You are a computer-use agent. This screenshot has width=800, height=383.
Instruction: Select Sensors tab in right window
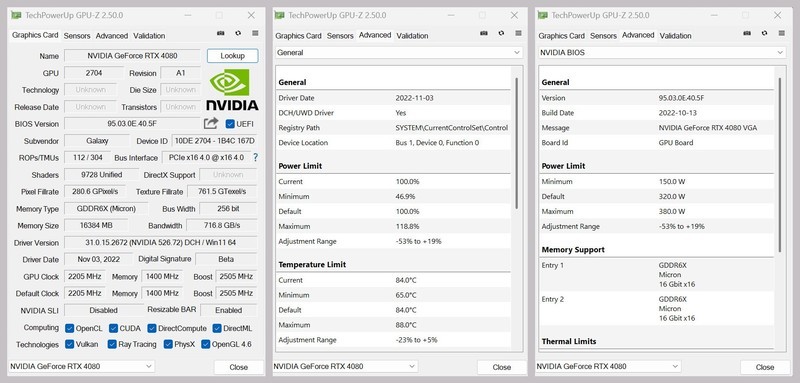pyautogui.click(x=604, y=36)
